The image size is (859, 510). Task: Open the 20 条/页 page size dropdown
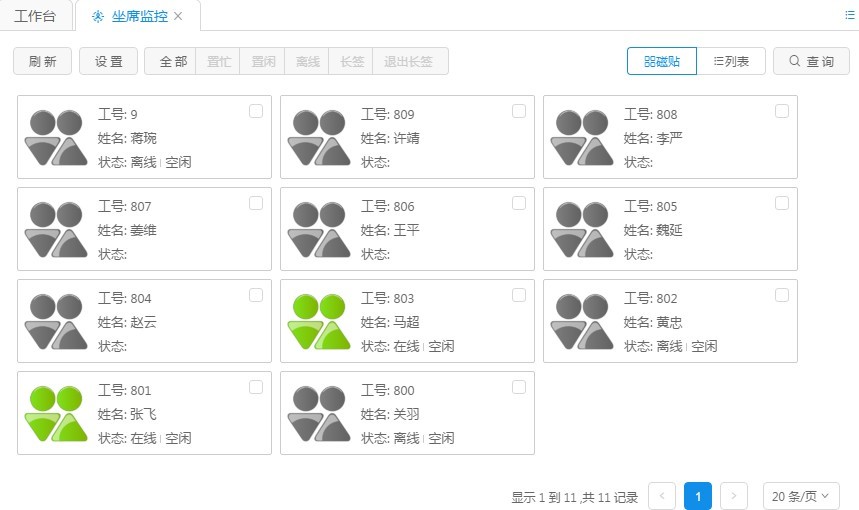tap(801, 495)
